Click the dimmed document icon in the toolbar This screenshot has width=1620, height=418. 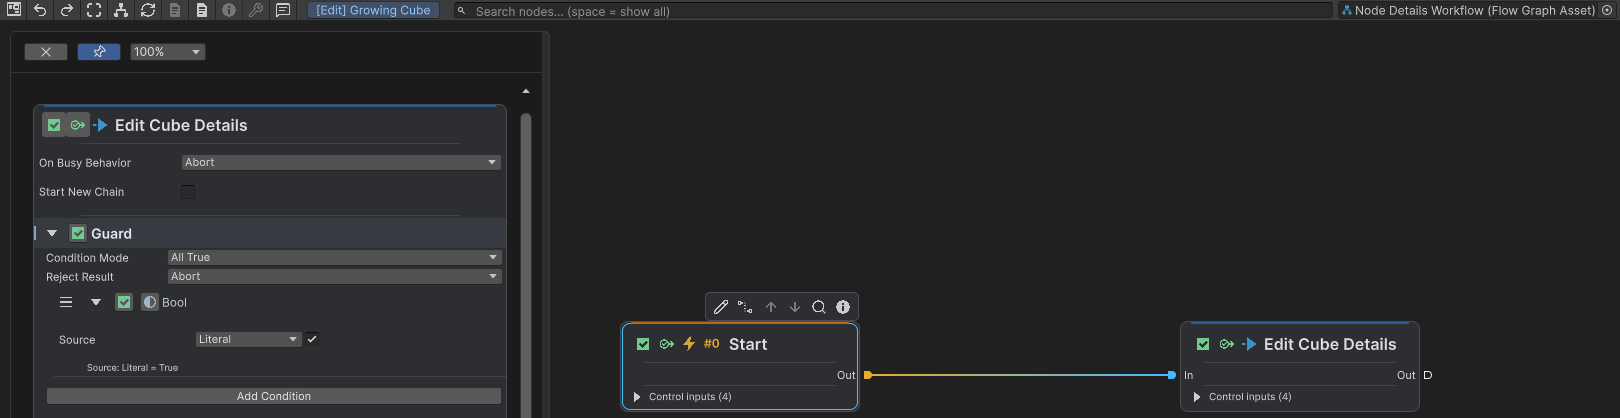click(175, 10)
